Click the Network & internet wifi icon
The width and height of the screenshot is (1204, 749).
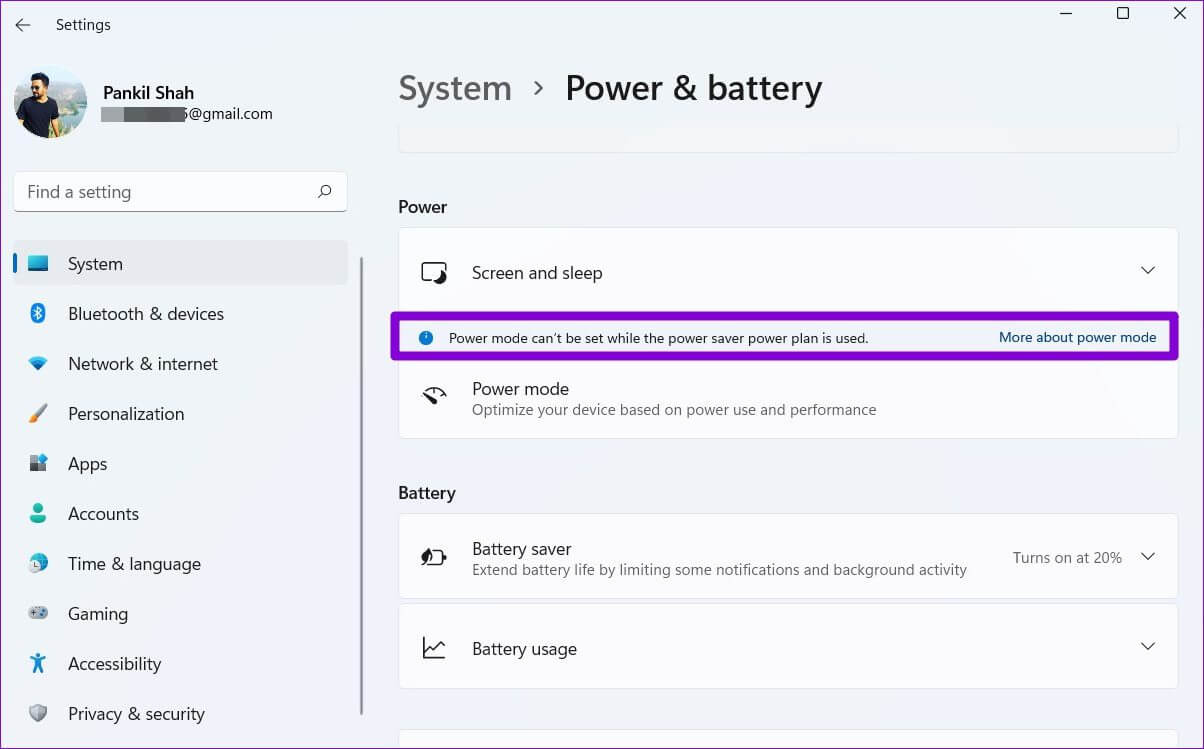[x=38, y=364]
